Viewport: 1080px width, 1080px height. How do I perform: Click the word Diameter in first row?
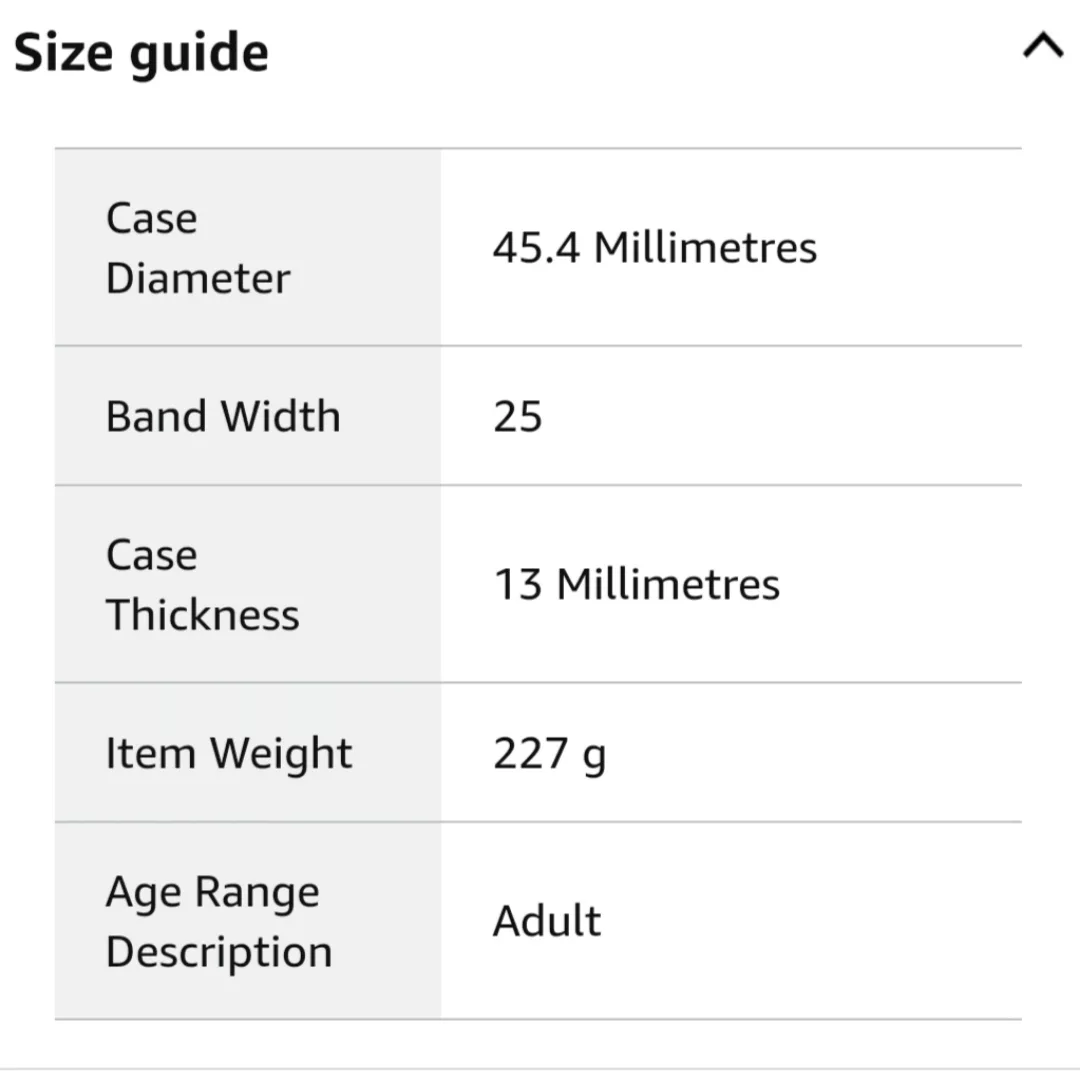coord(197,278)
